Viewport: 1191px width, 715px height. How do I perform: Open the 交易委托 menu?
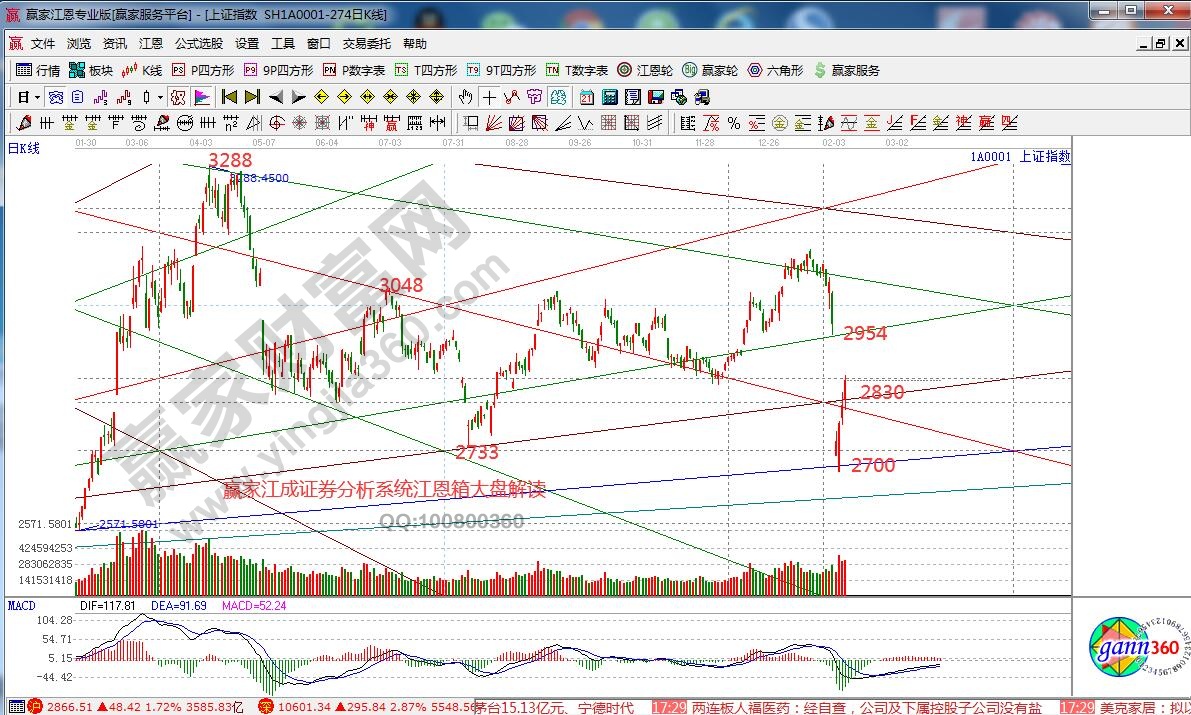pyautogui.click(x=366, y=44)
